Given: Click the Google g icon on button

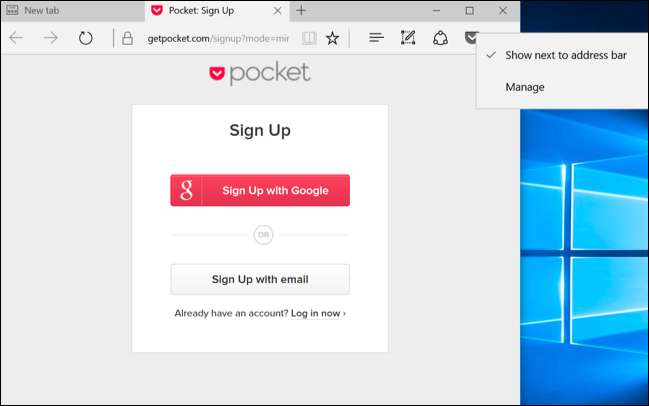Looking at the screenshot, I should click(186, 190).
